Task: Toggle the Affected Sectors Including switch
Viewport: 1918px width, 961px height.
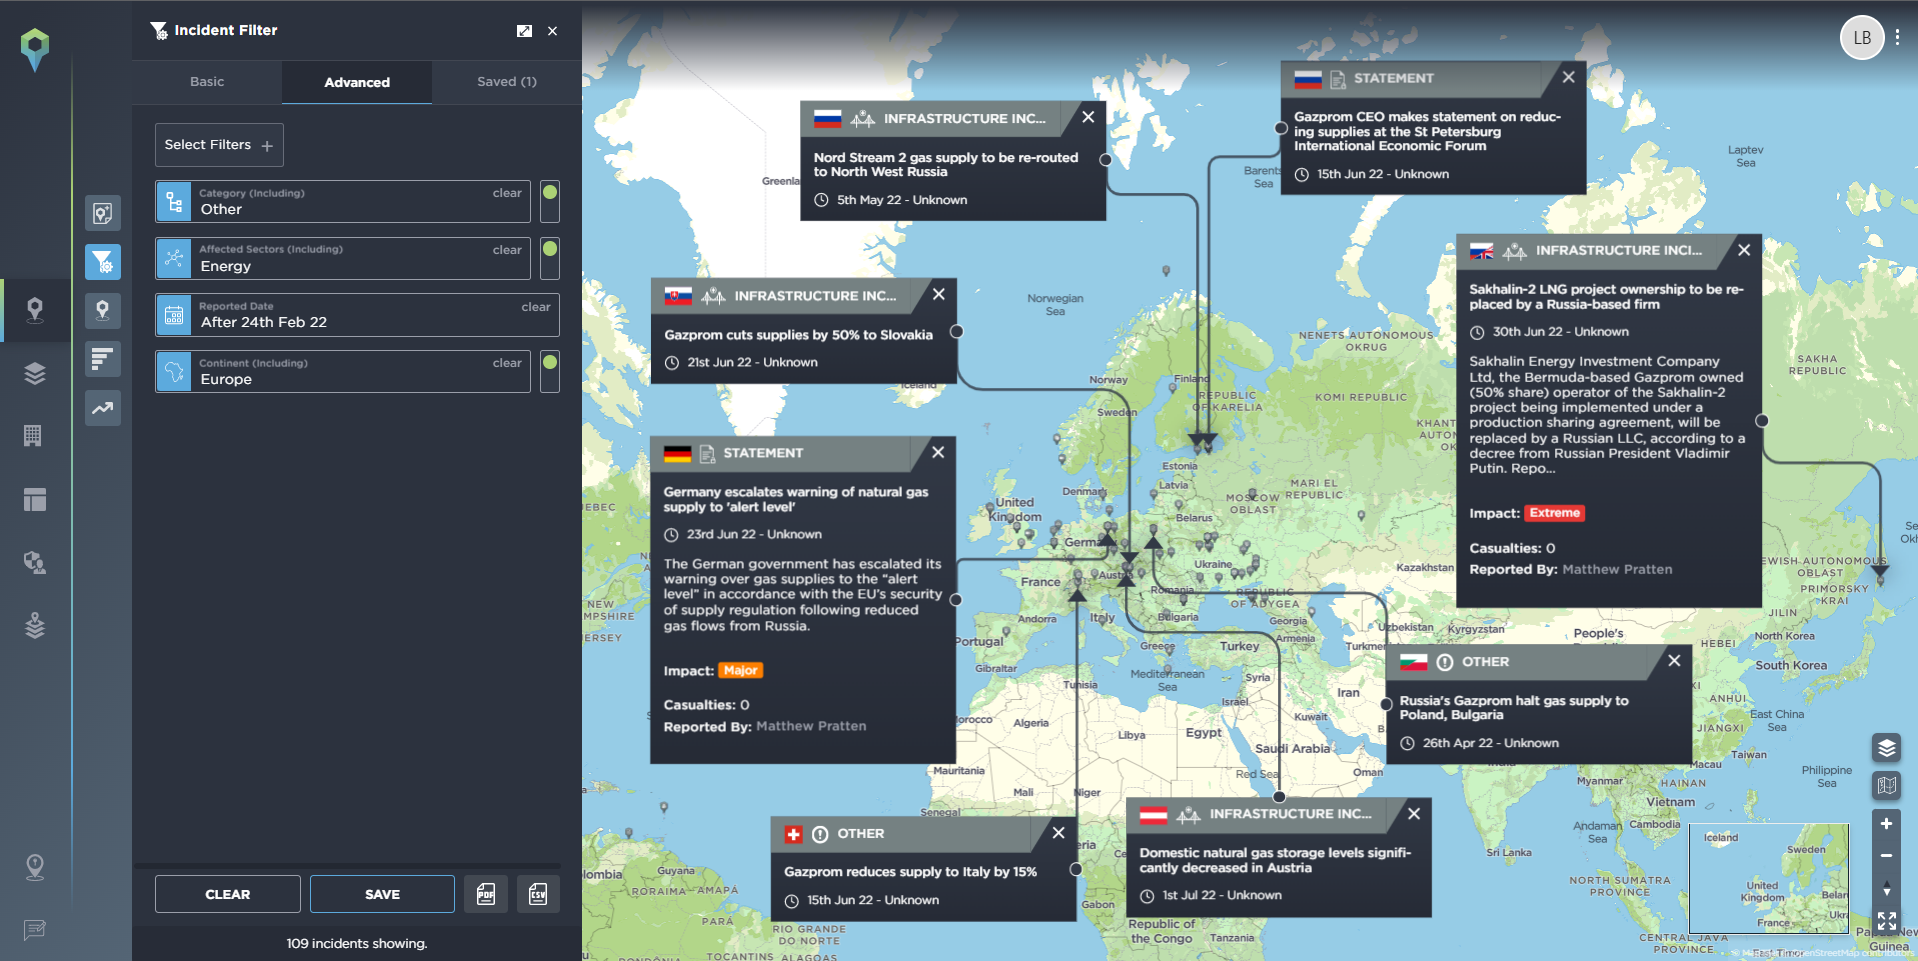Action: click(x=550, y=258)
